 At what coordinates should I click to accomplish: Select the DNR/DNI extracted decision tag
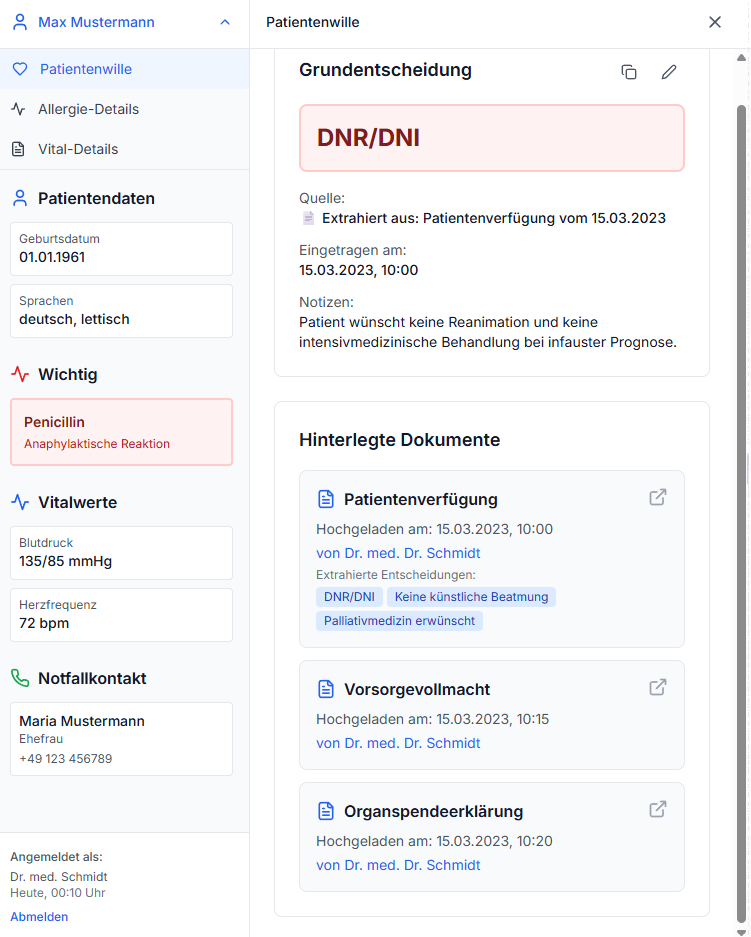click(349, 597)
